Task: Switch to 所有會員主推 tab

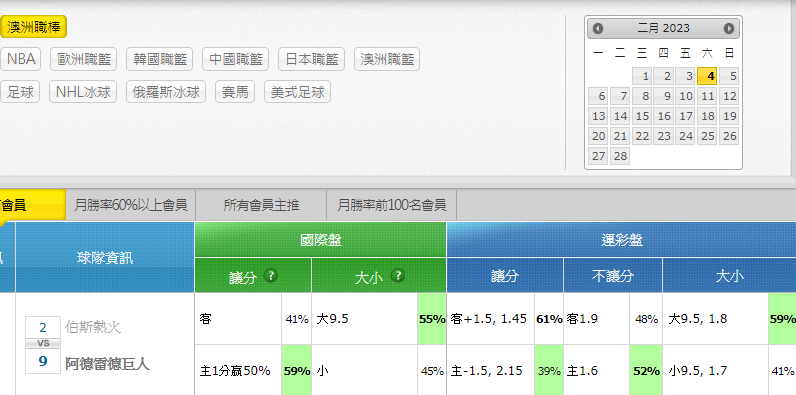Action: pyautogui.click(x=261, y=205)
